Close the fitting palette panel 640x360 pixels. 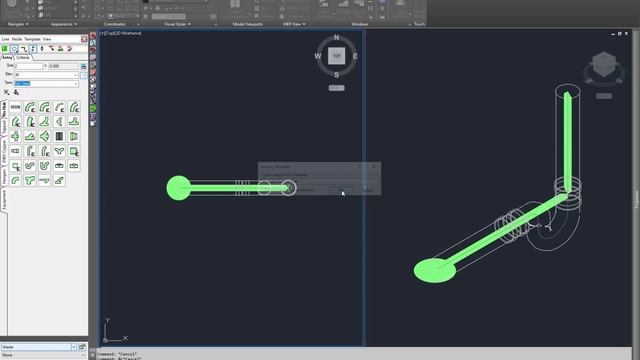tap(84, 39)
